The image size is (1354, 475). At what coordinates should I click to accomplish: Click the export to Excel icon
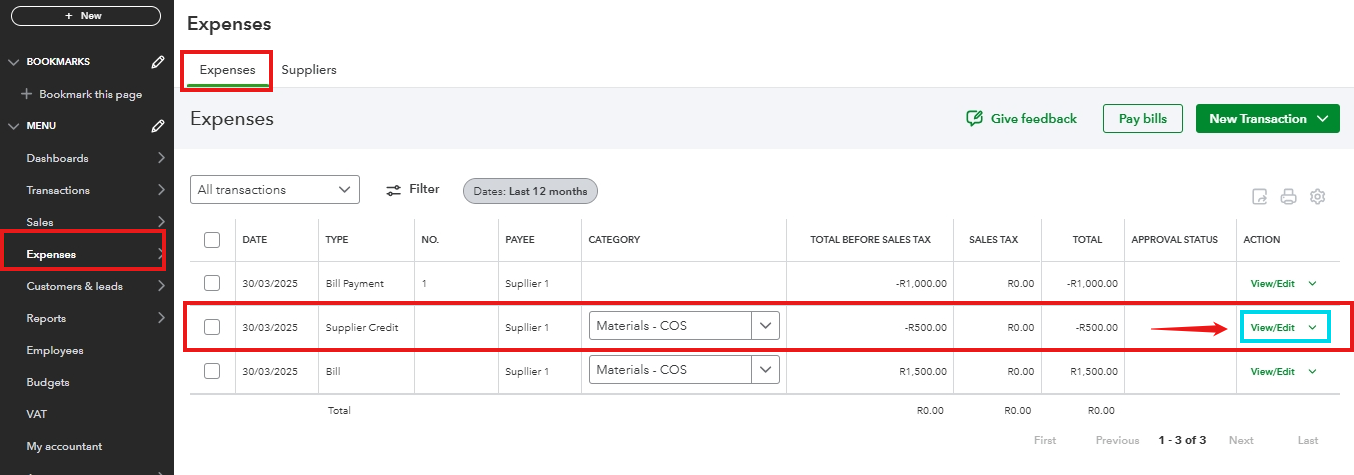click(x=1260, y=197)
